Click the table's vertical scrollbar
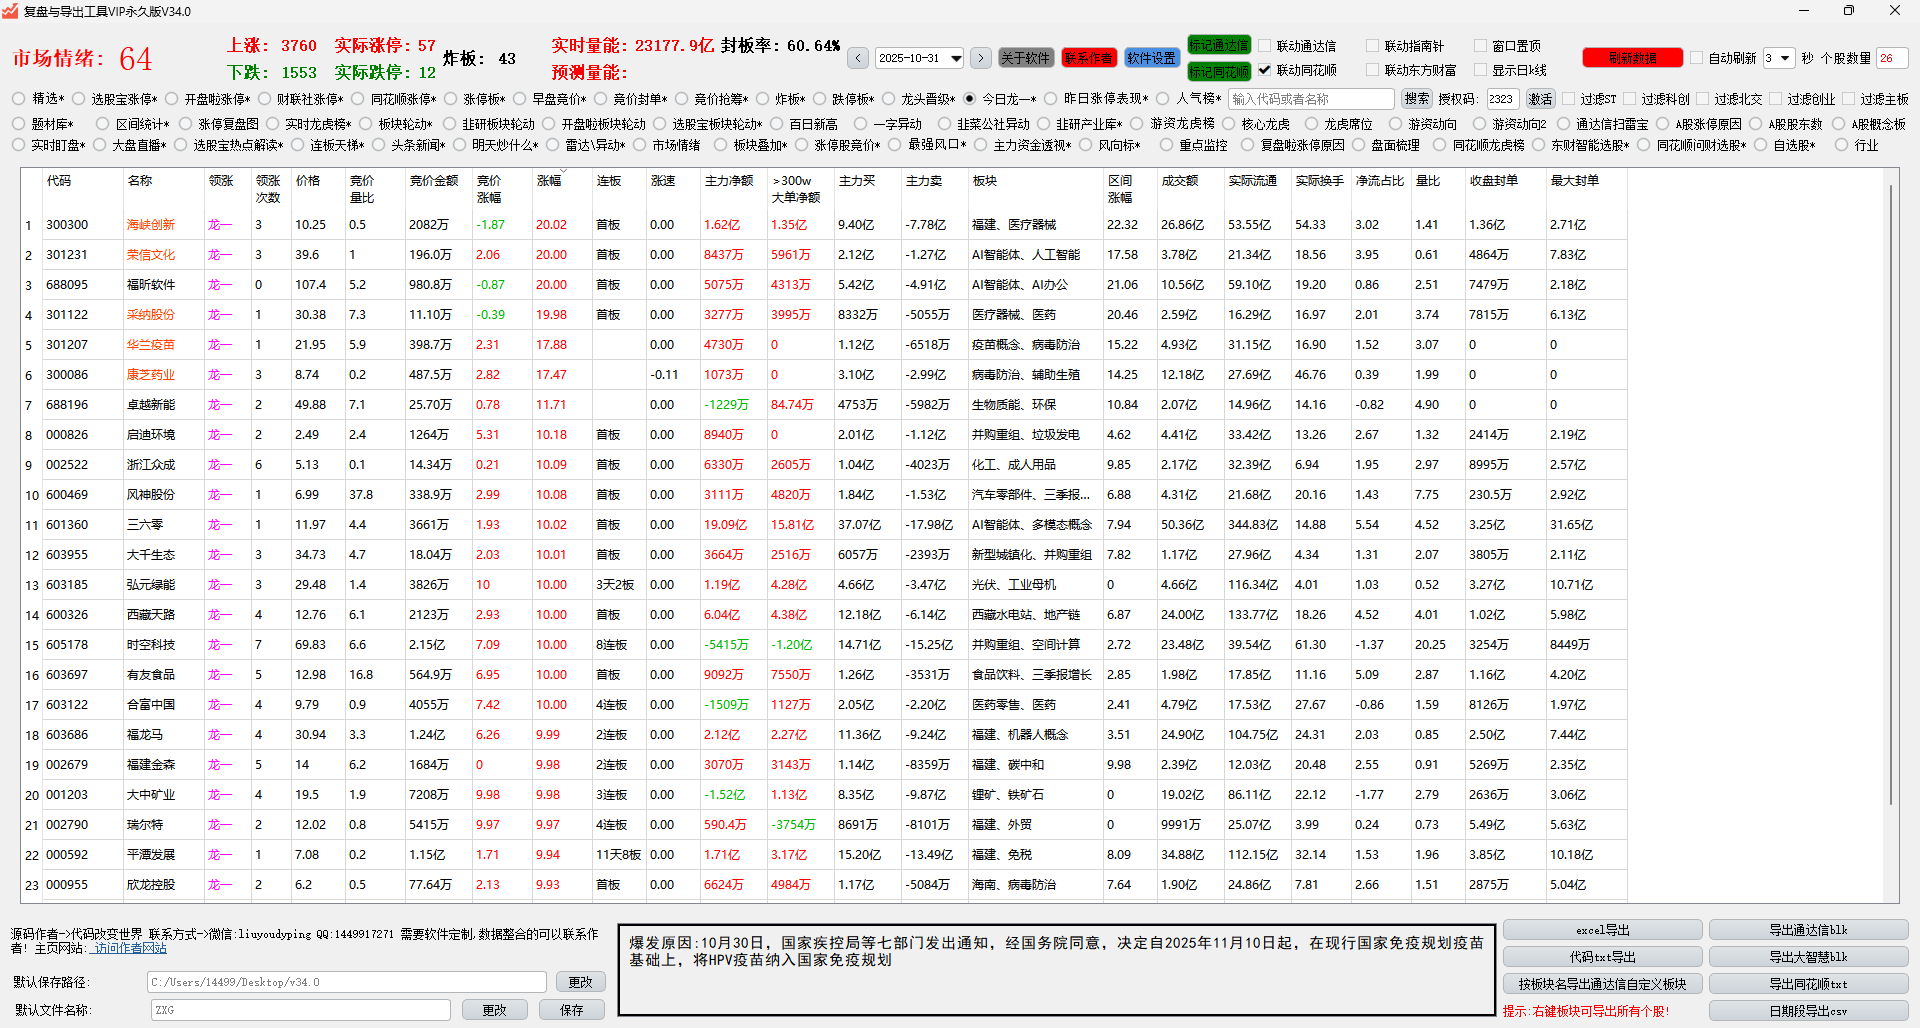The height and width of the screenshot is (1028, 1920). (x=1890, y=495)
